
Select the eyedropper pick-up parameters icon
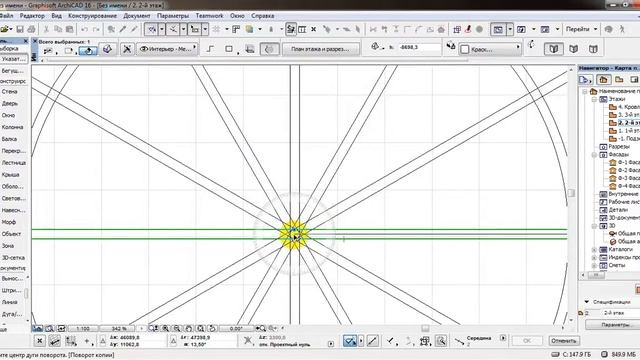(x=123, y=29)
